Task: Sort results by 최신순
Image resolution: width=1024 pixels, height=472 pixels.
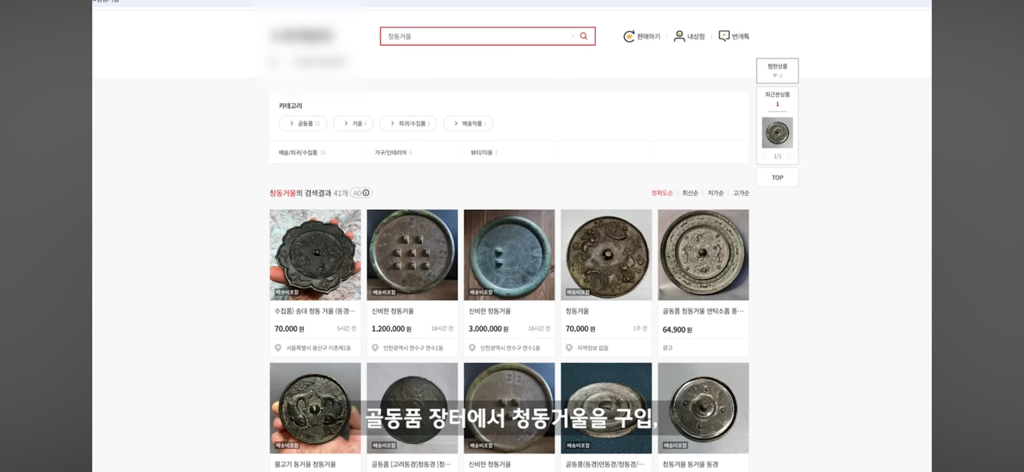Action: click(x=690, y=193)
